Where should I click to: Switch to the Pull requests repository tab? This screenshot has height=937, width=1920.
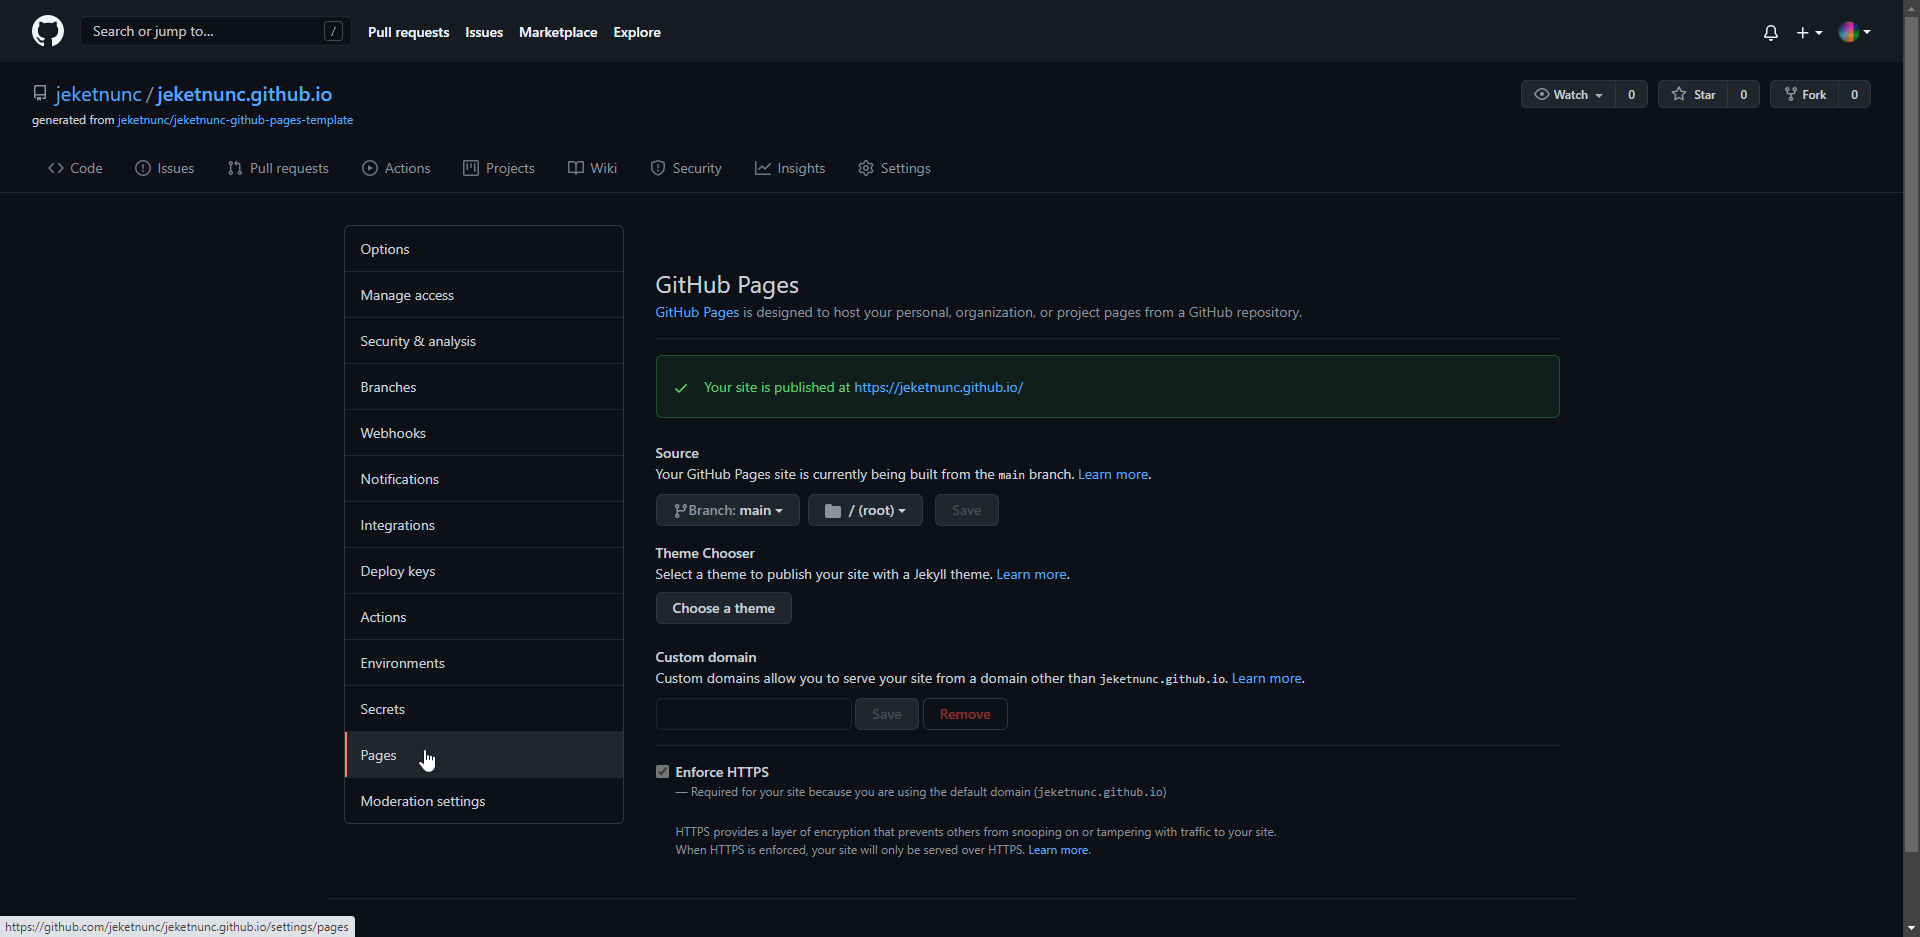(x=278, y=168)
